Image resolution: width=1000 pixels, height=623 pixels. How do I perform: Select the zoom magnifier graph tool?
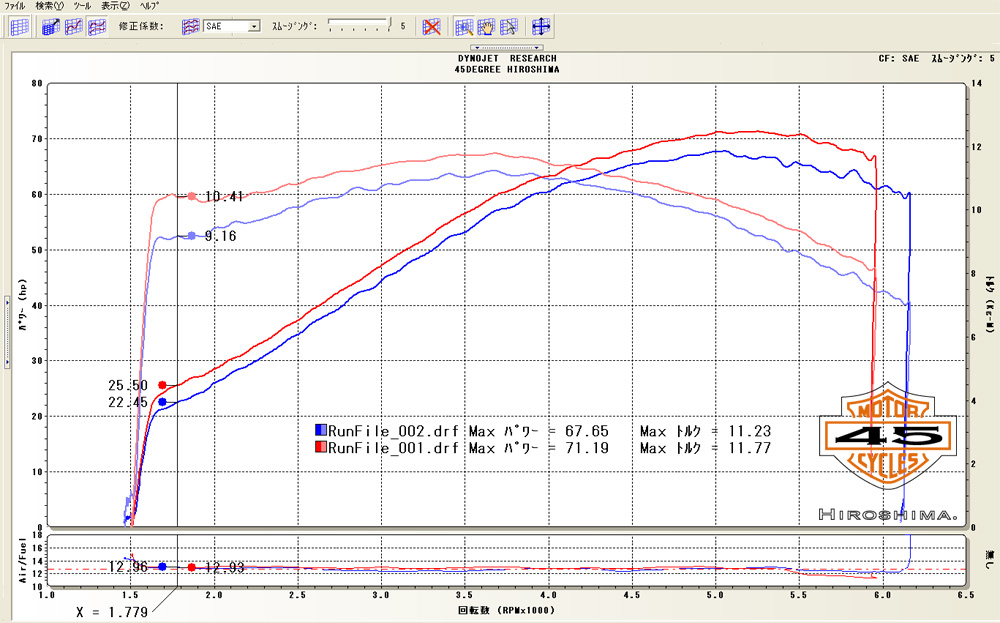pos(465,27)
